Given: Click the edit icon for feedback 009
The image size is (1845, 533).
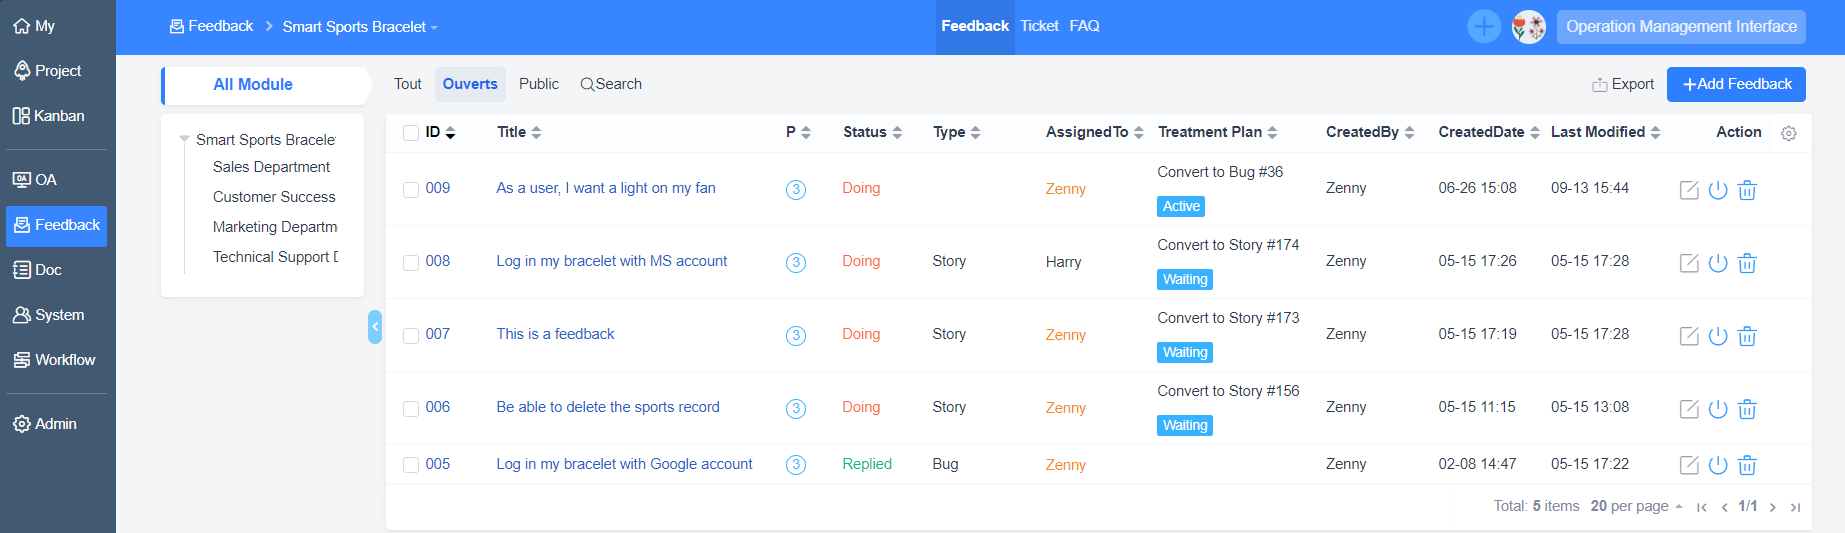Looking at the screenshot, I should click(1689, 190).
